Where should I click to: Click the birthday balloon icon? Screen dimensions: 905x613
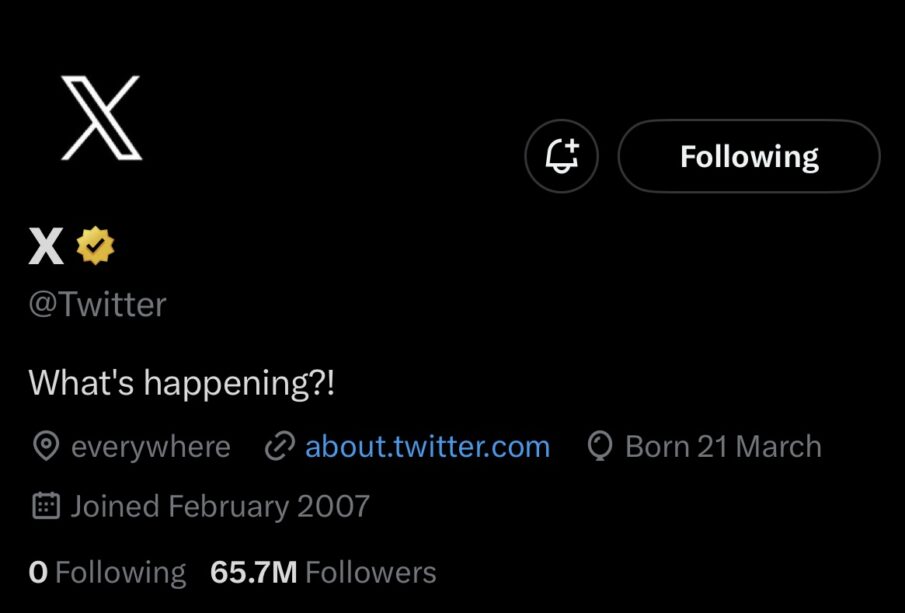(x=600, y=447)
